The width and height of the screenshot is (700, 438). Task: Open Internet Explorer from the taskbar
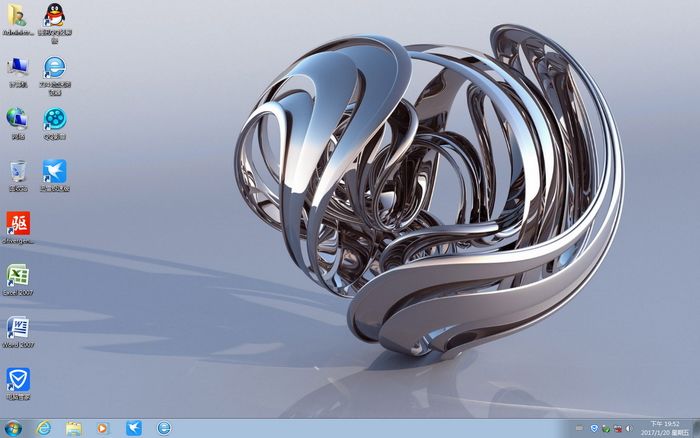[x=43, y=428]
